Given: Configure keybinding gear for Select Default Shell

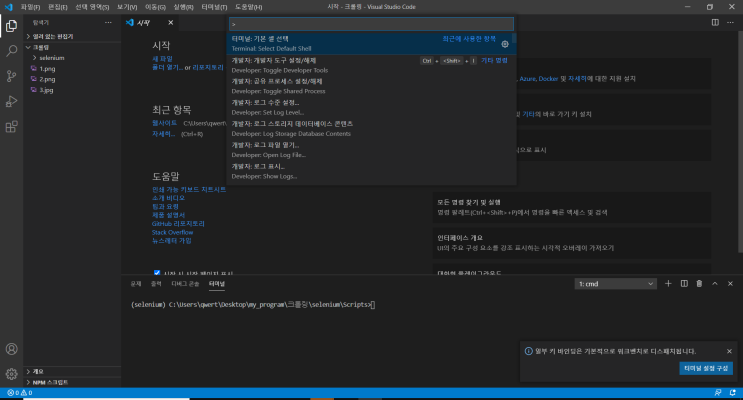Looking at the screenshot, I should pos(505,44).
